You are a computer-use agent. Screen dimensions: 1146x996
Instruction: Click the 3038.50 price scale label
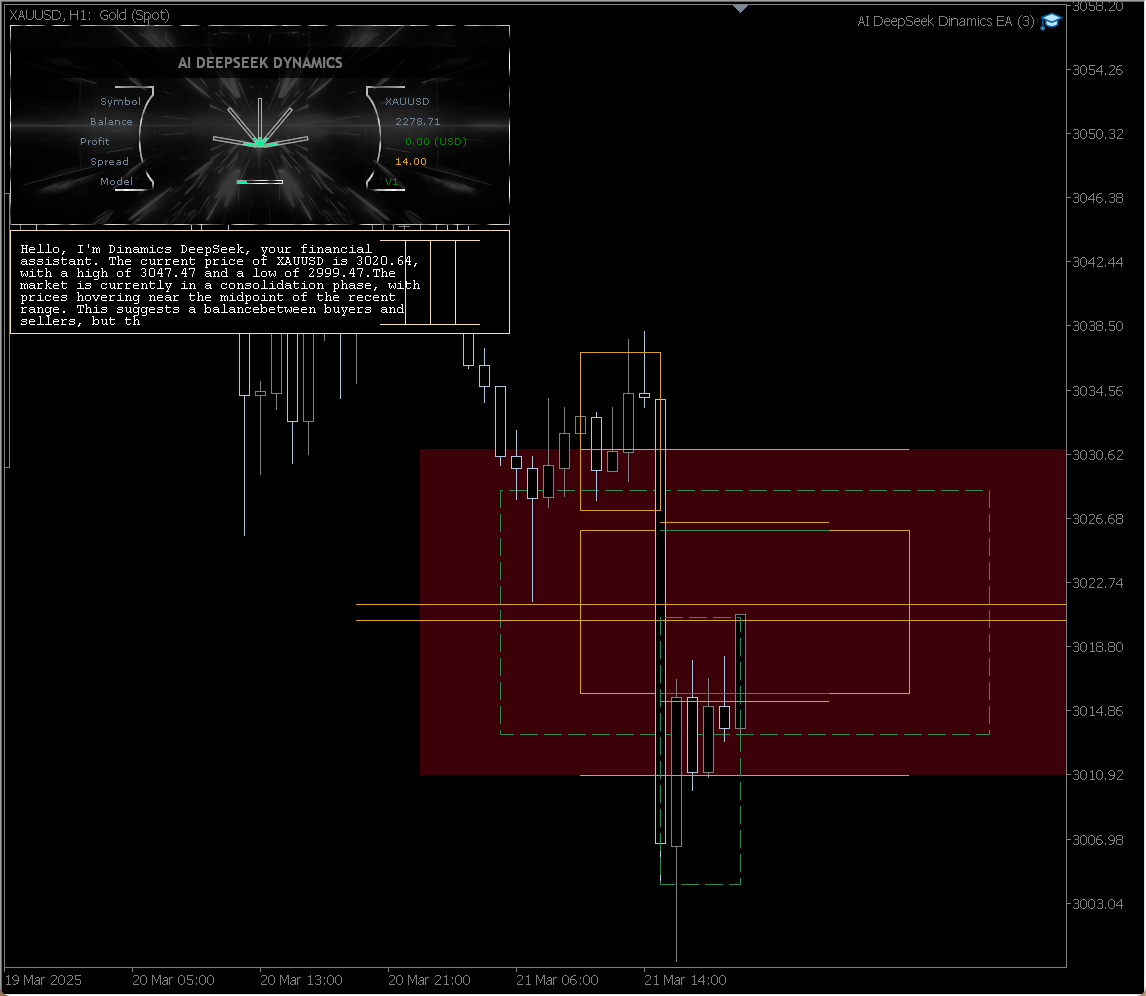click(1098, 326)
